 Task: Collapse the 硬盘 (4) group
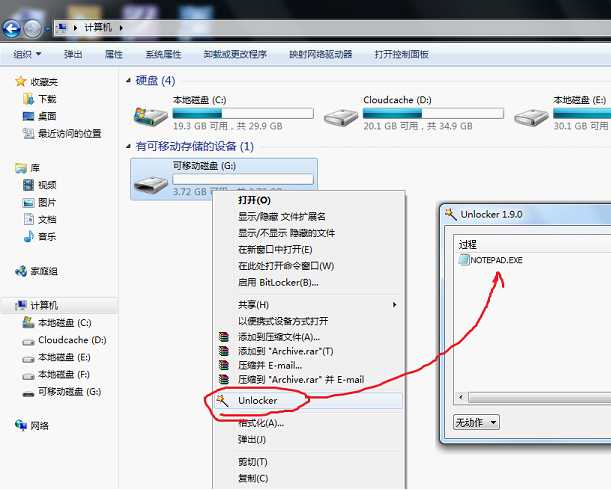tap(128, 80)
